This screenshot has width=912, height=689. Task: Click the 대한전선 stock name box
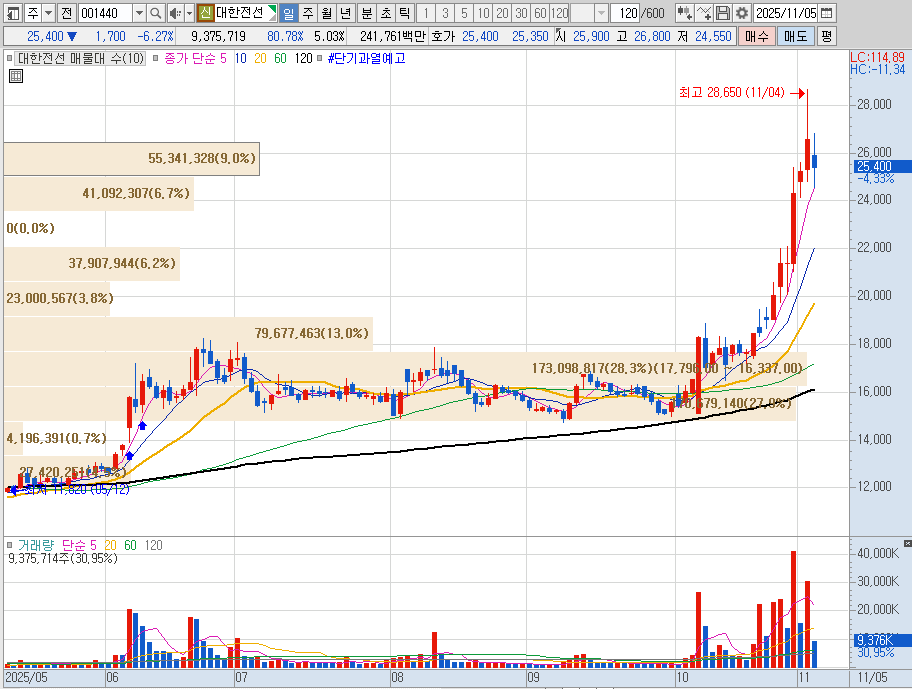tap(245, 13)
